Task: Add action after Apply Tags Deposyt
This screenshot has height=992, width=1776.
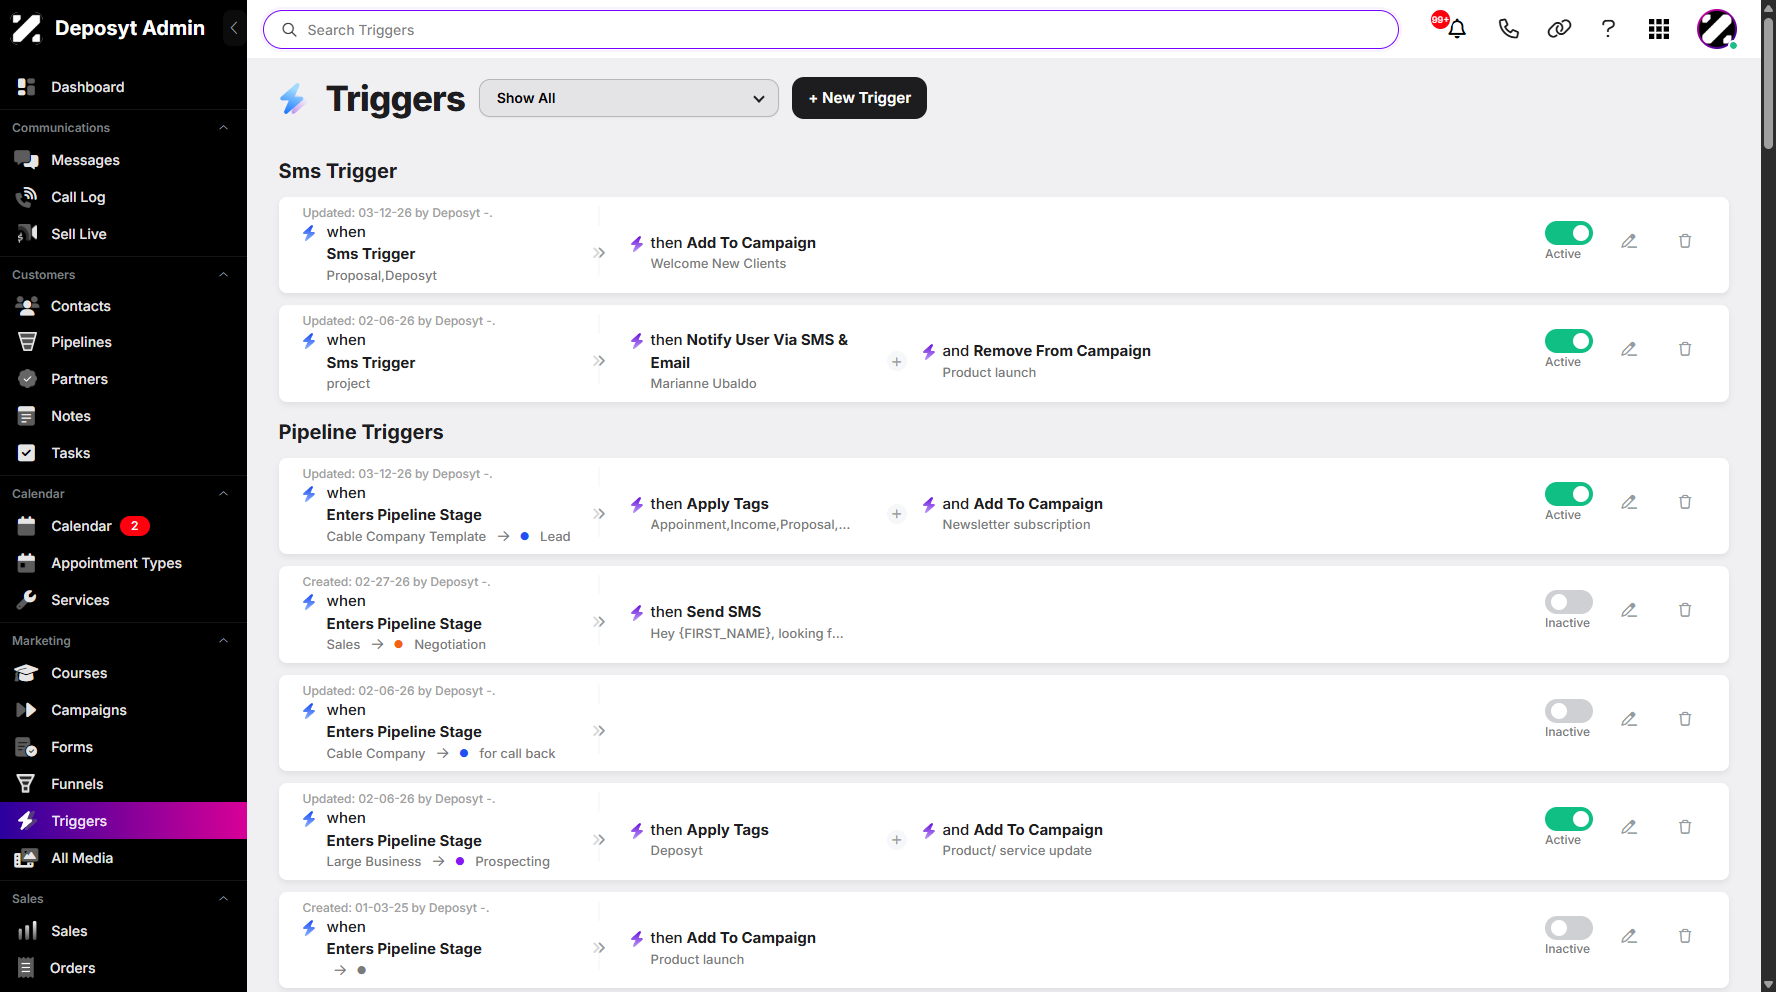Action: [x=896, y=840]
